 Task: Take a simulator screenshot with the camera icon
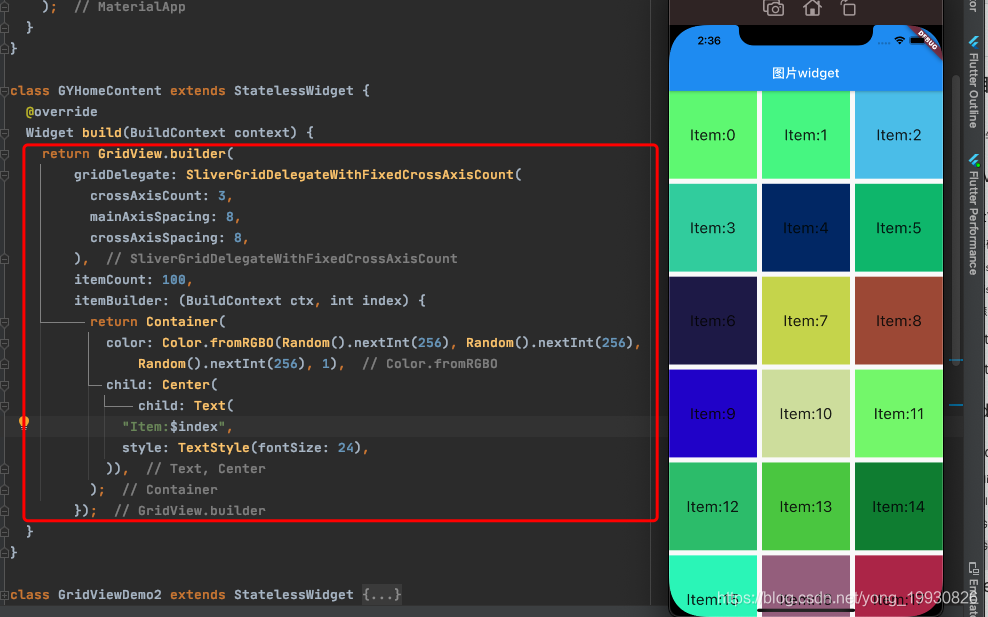[x=773, y=8]
